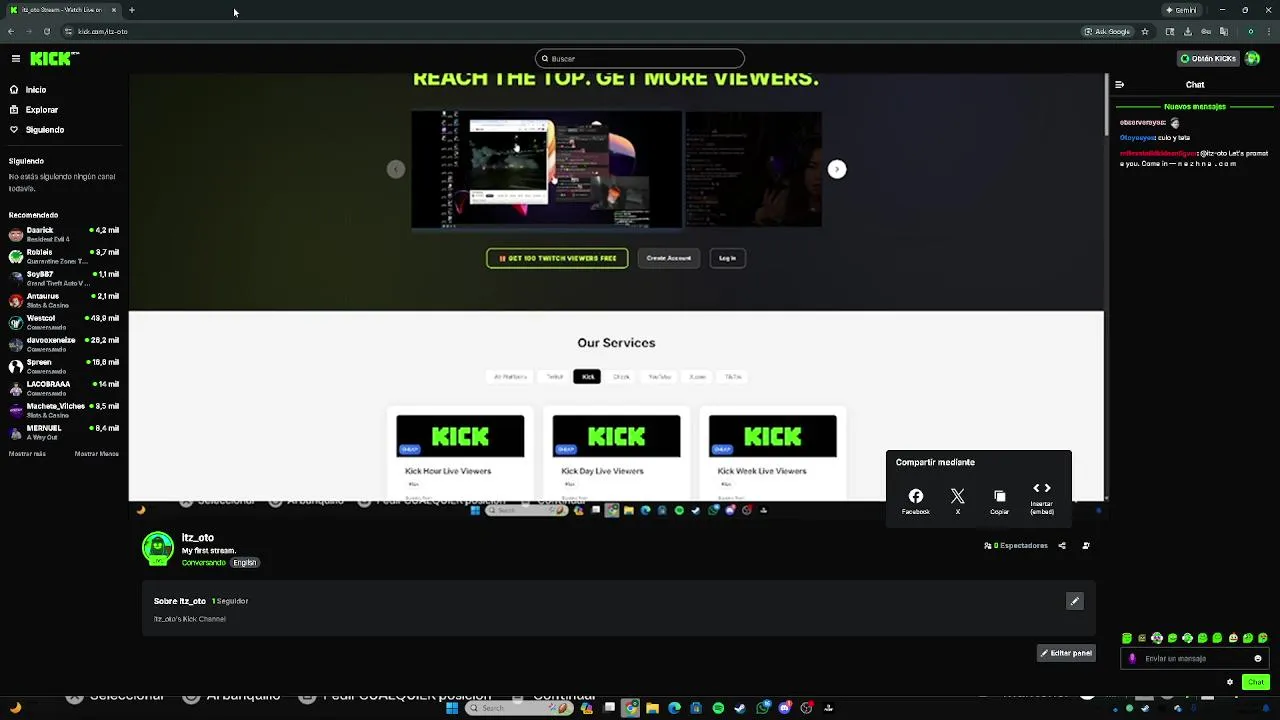Click the green KICK logo
This screenshot has width=1280, height=720.
click(50, 59)
